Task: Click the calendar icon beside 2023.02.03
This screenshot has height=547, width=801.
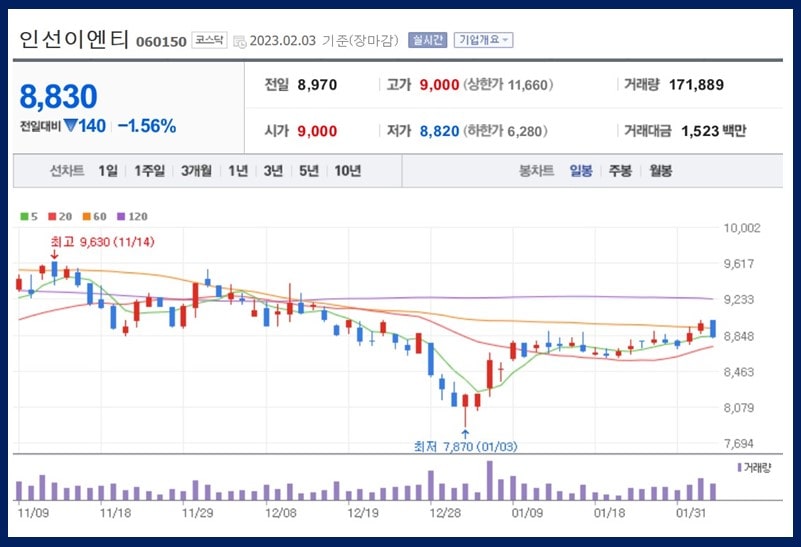Action: [239, 41]
